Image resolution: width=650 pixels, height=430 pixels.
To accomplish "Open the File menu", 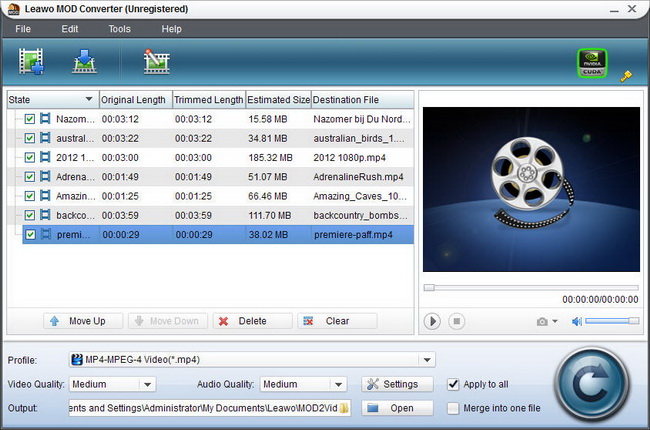I will click(x=23, y=29).
